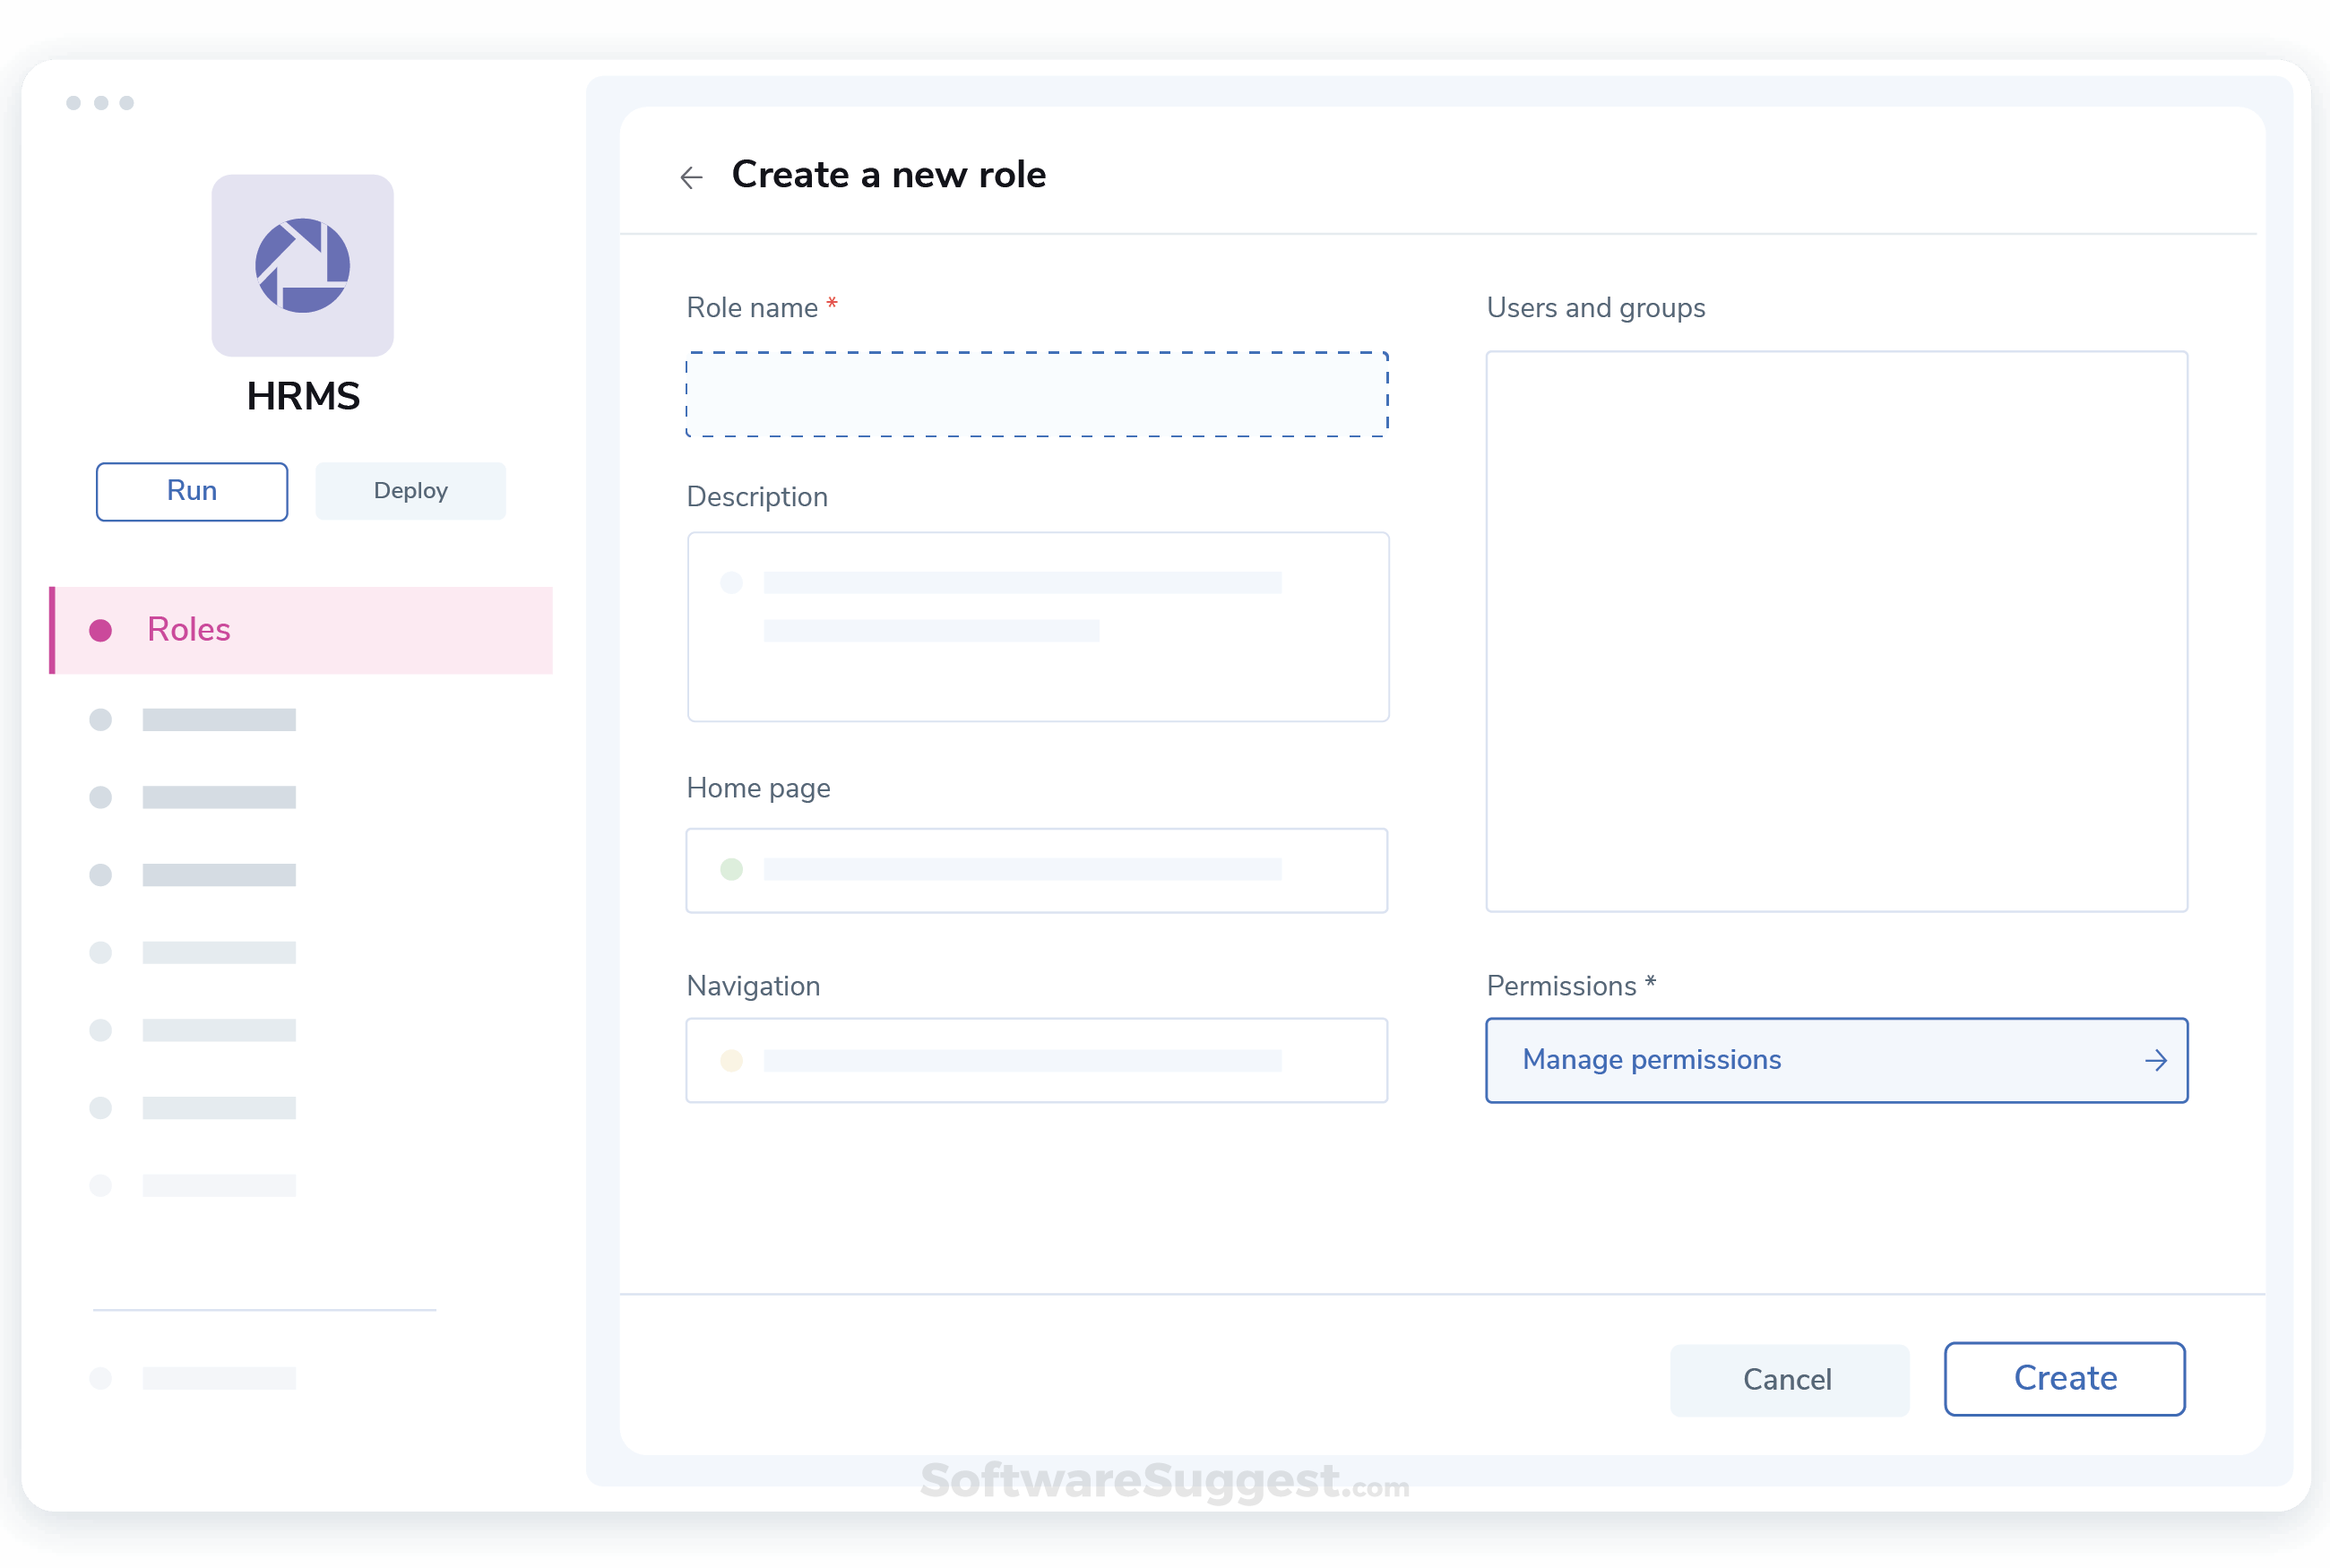Click the HRMS application logo icon
The width and height of the screenshot is (2330, 1568).
[x=302, y=266]
